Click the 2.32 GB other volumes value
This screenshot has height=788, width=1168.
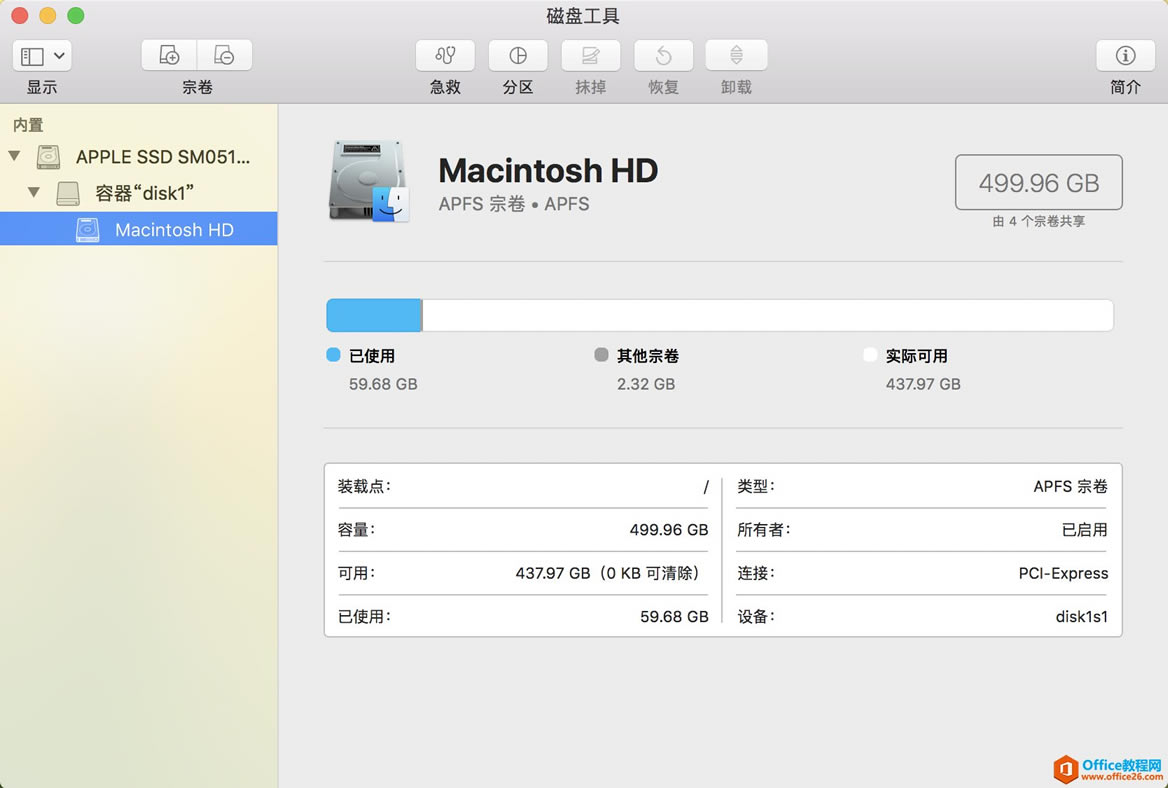646,384
